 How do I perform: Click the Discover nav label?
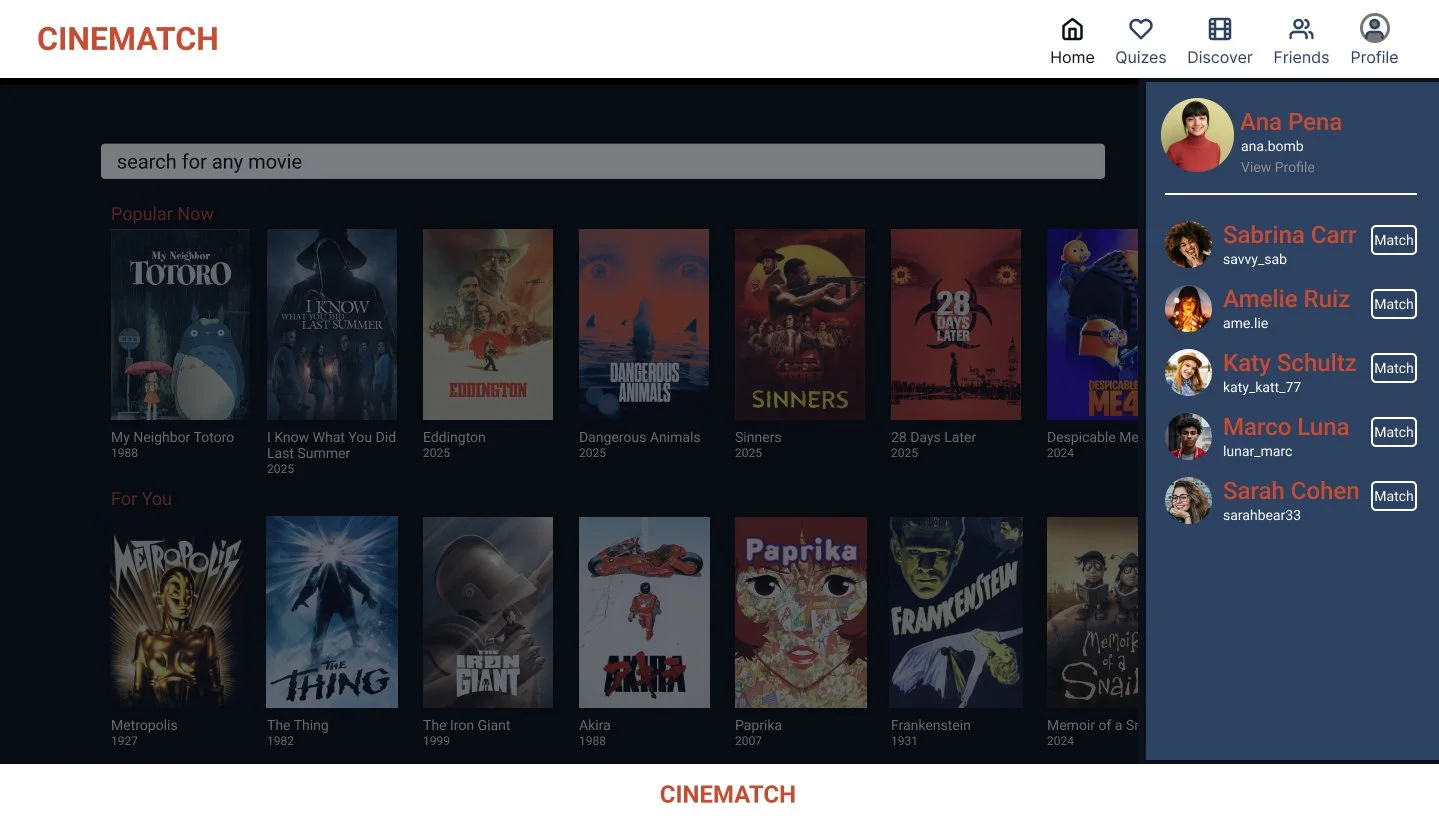point(1220,57)
